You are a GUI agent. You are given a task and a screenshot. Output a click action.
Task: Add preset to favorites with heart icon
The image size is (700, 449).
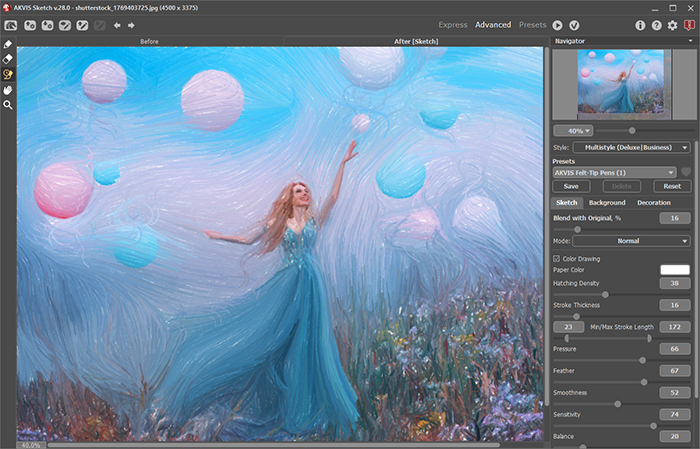(686, 172)
